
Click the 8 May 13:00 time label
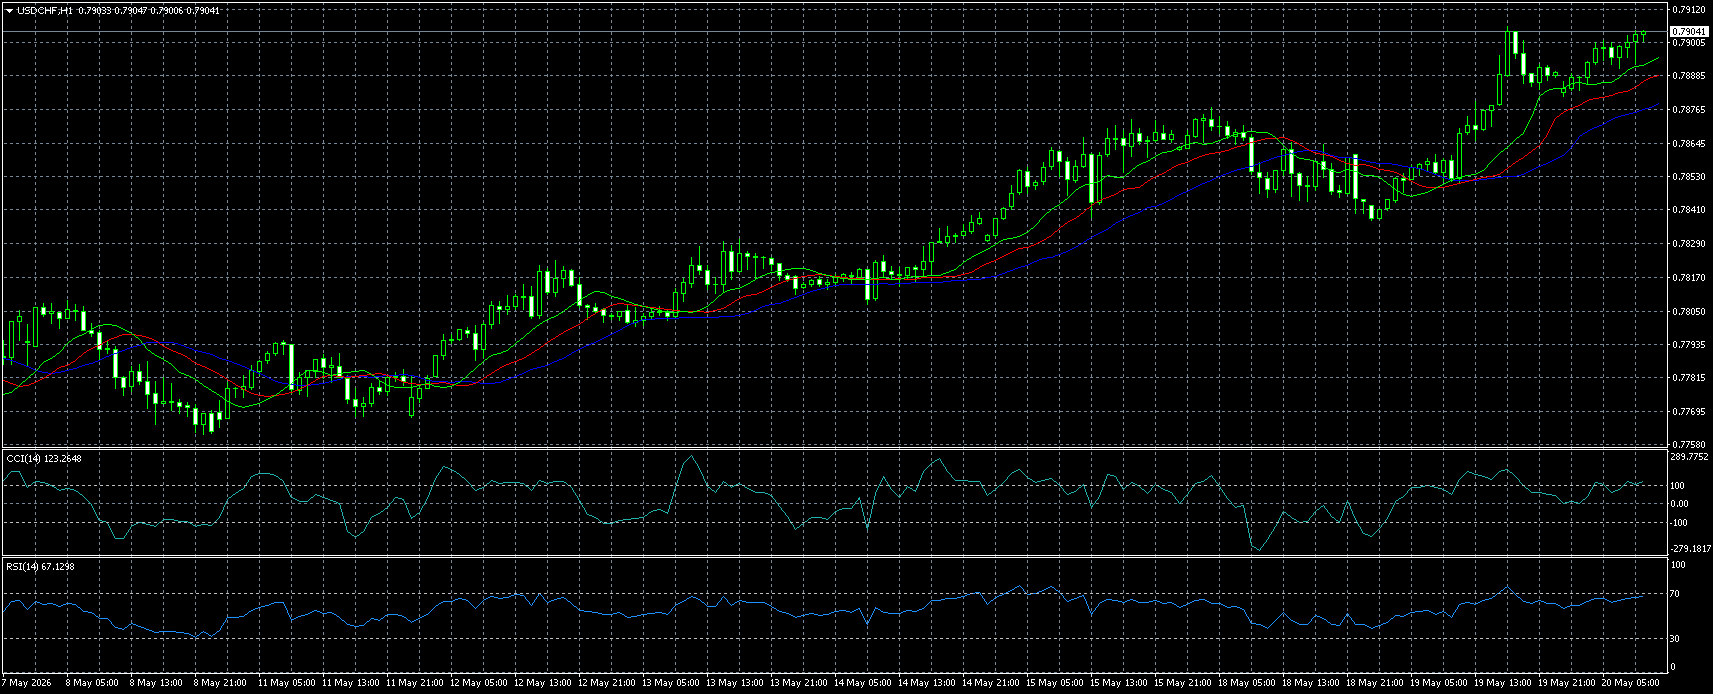coord(156,683)
